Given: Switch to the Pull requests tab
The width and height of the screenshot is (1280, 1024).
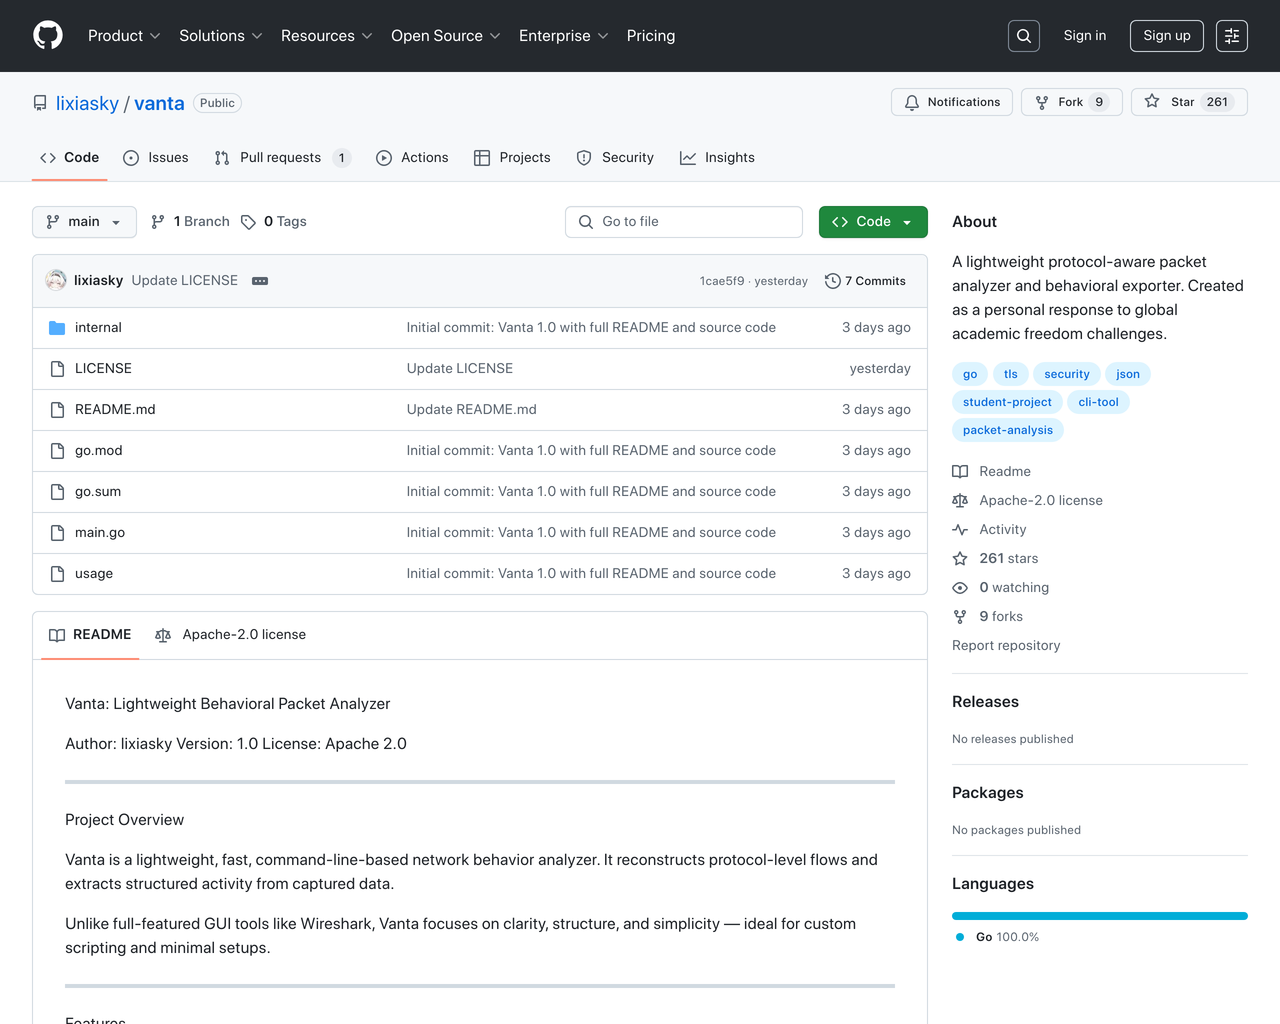Looking at the screenshot, I should pyautogui.click(x=282, y=158).
